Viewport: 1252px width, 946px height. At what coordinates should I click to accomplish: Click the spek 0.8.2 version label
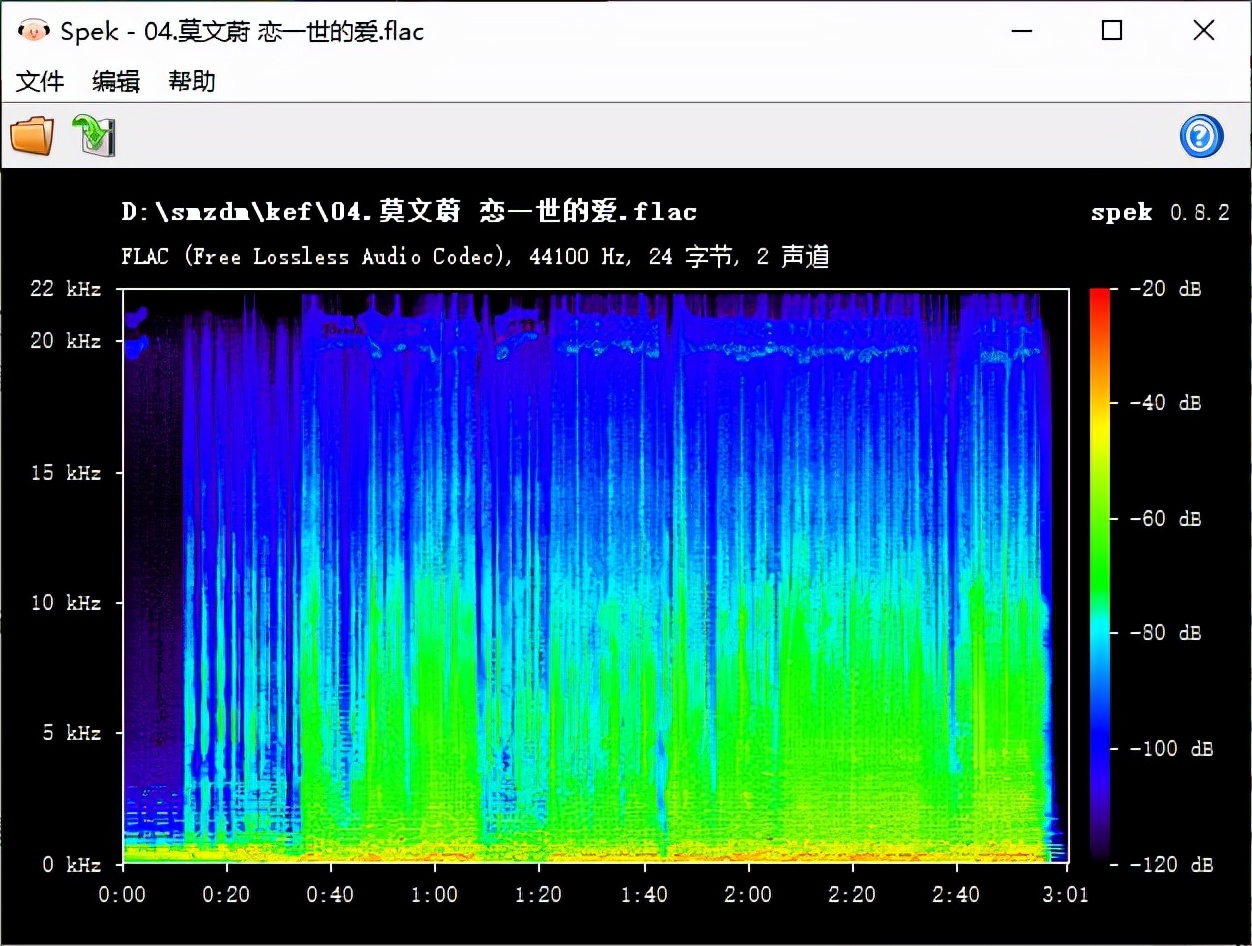tap(1163, 212)
